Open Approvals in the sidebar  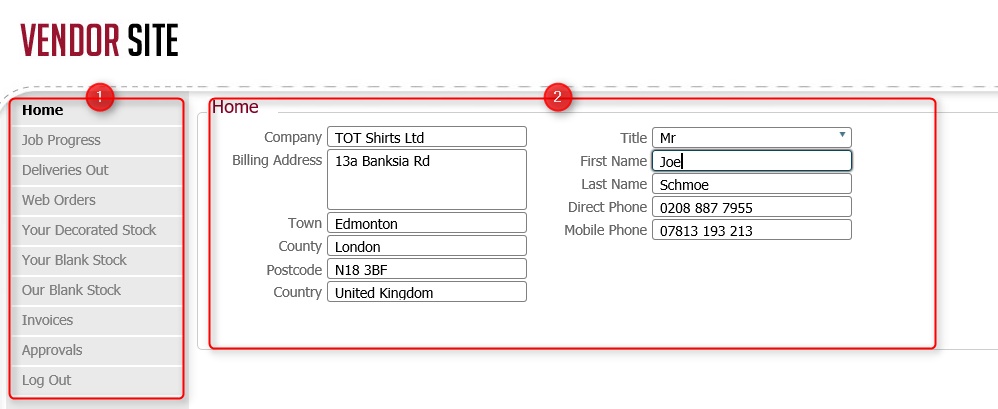point(52,350)
